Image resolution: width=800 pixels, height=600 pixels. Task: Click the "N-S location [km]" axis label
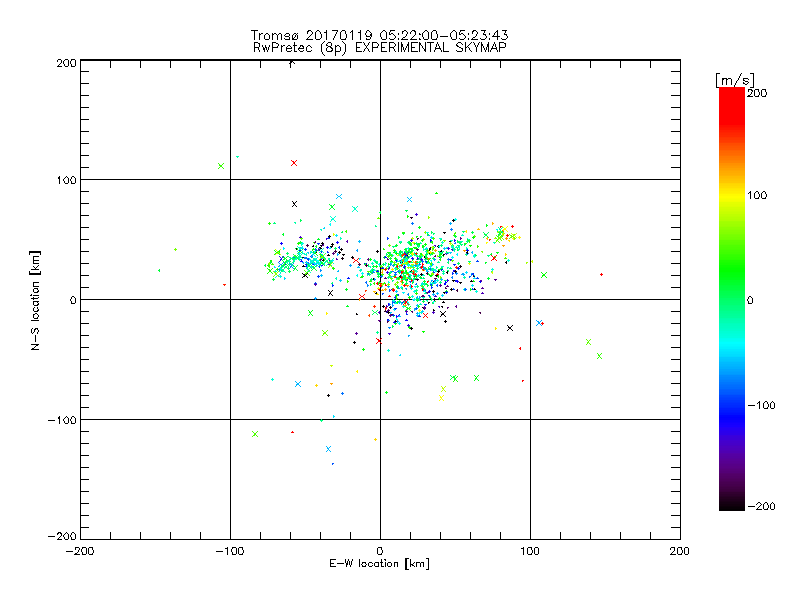pyautogui.click(x=35, y=300)
